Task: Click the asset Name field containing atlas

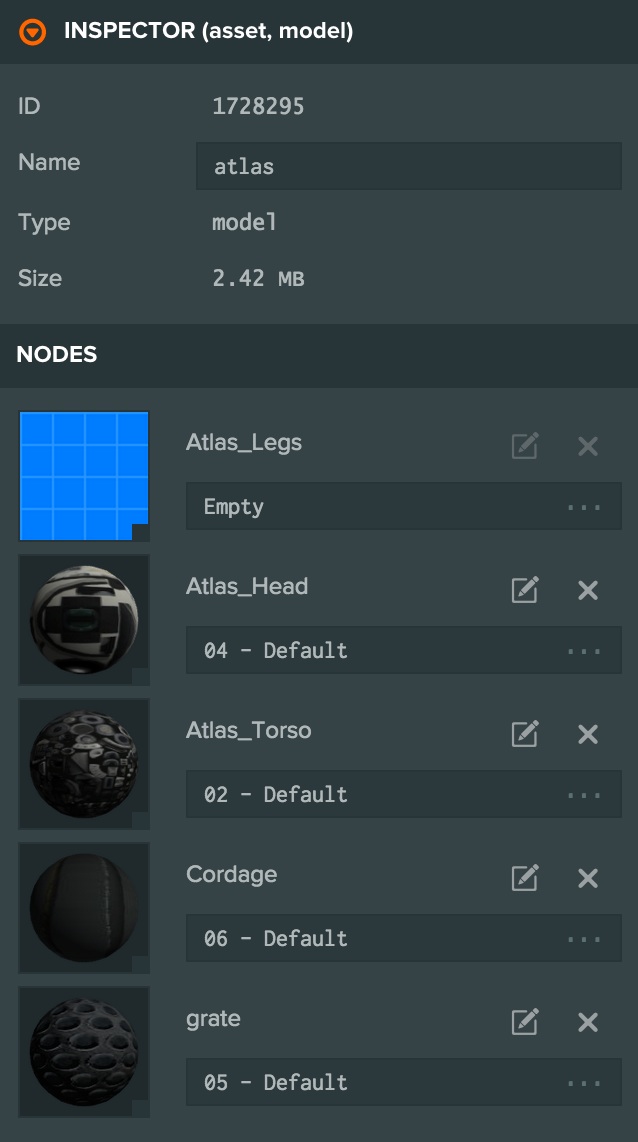Action: [x=408, y=166]
